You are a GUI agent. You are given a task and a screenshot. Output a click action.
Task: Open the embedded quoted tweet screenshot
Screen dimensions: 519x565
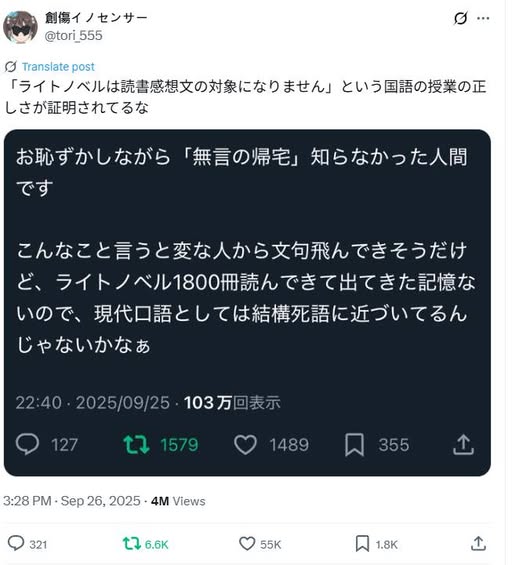coord(247,303)
